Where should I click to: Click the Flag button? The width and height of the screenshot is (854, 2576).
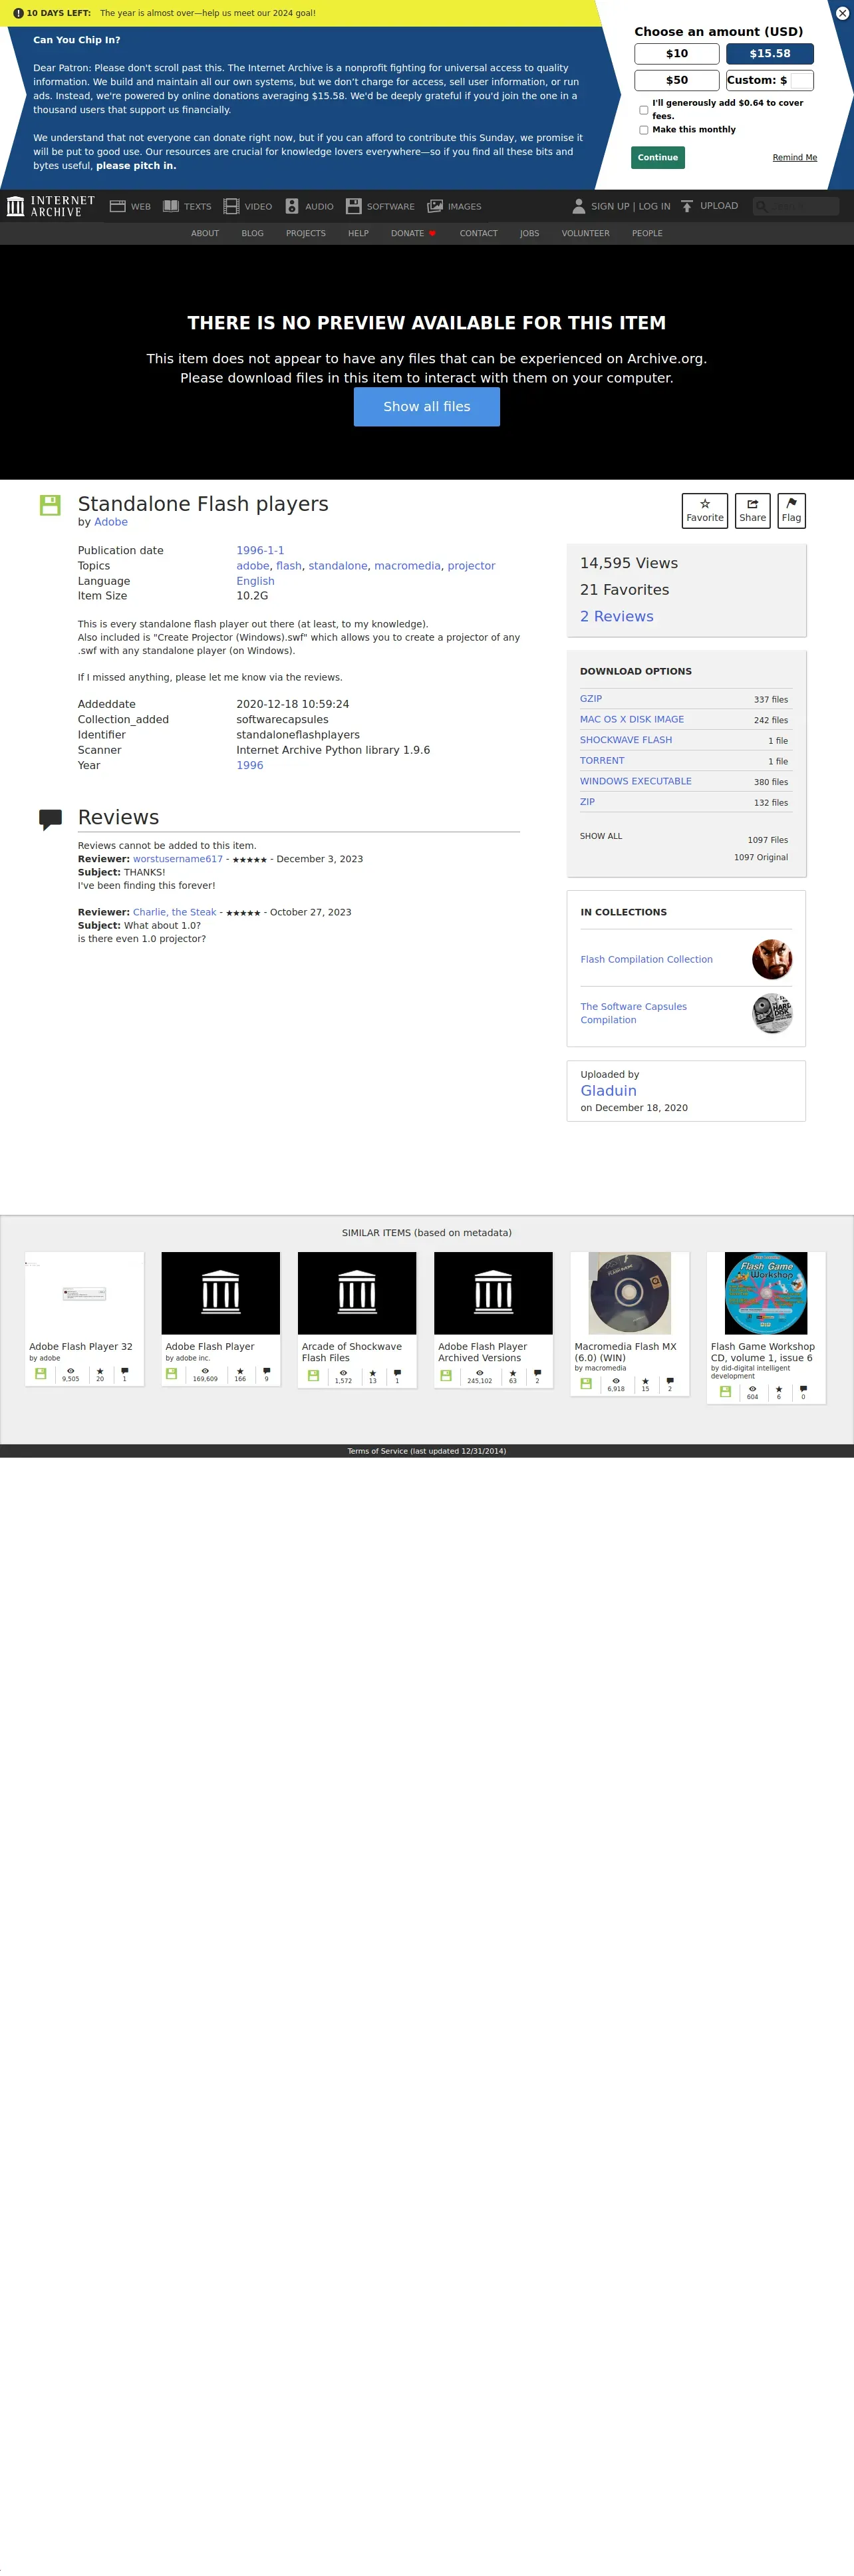(791, 511)
